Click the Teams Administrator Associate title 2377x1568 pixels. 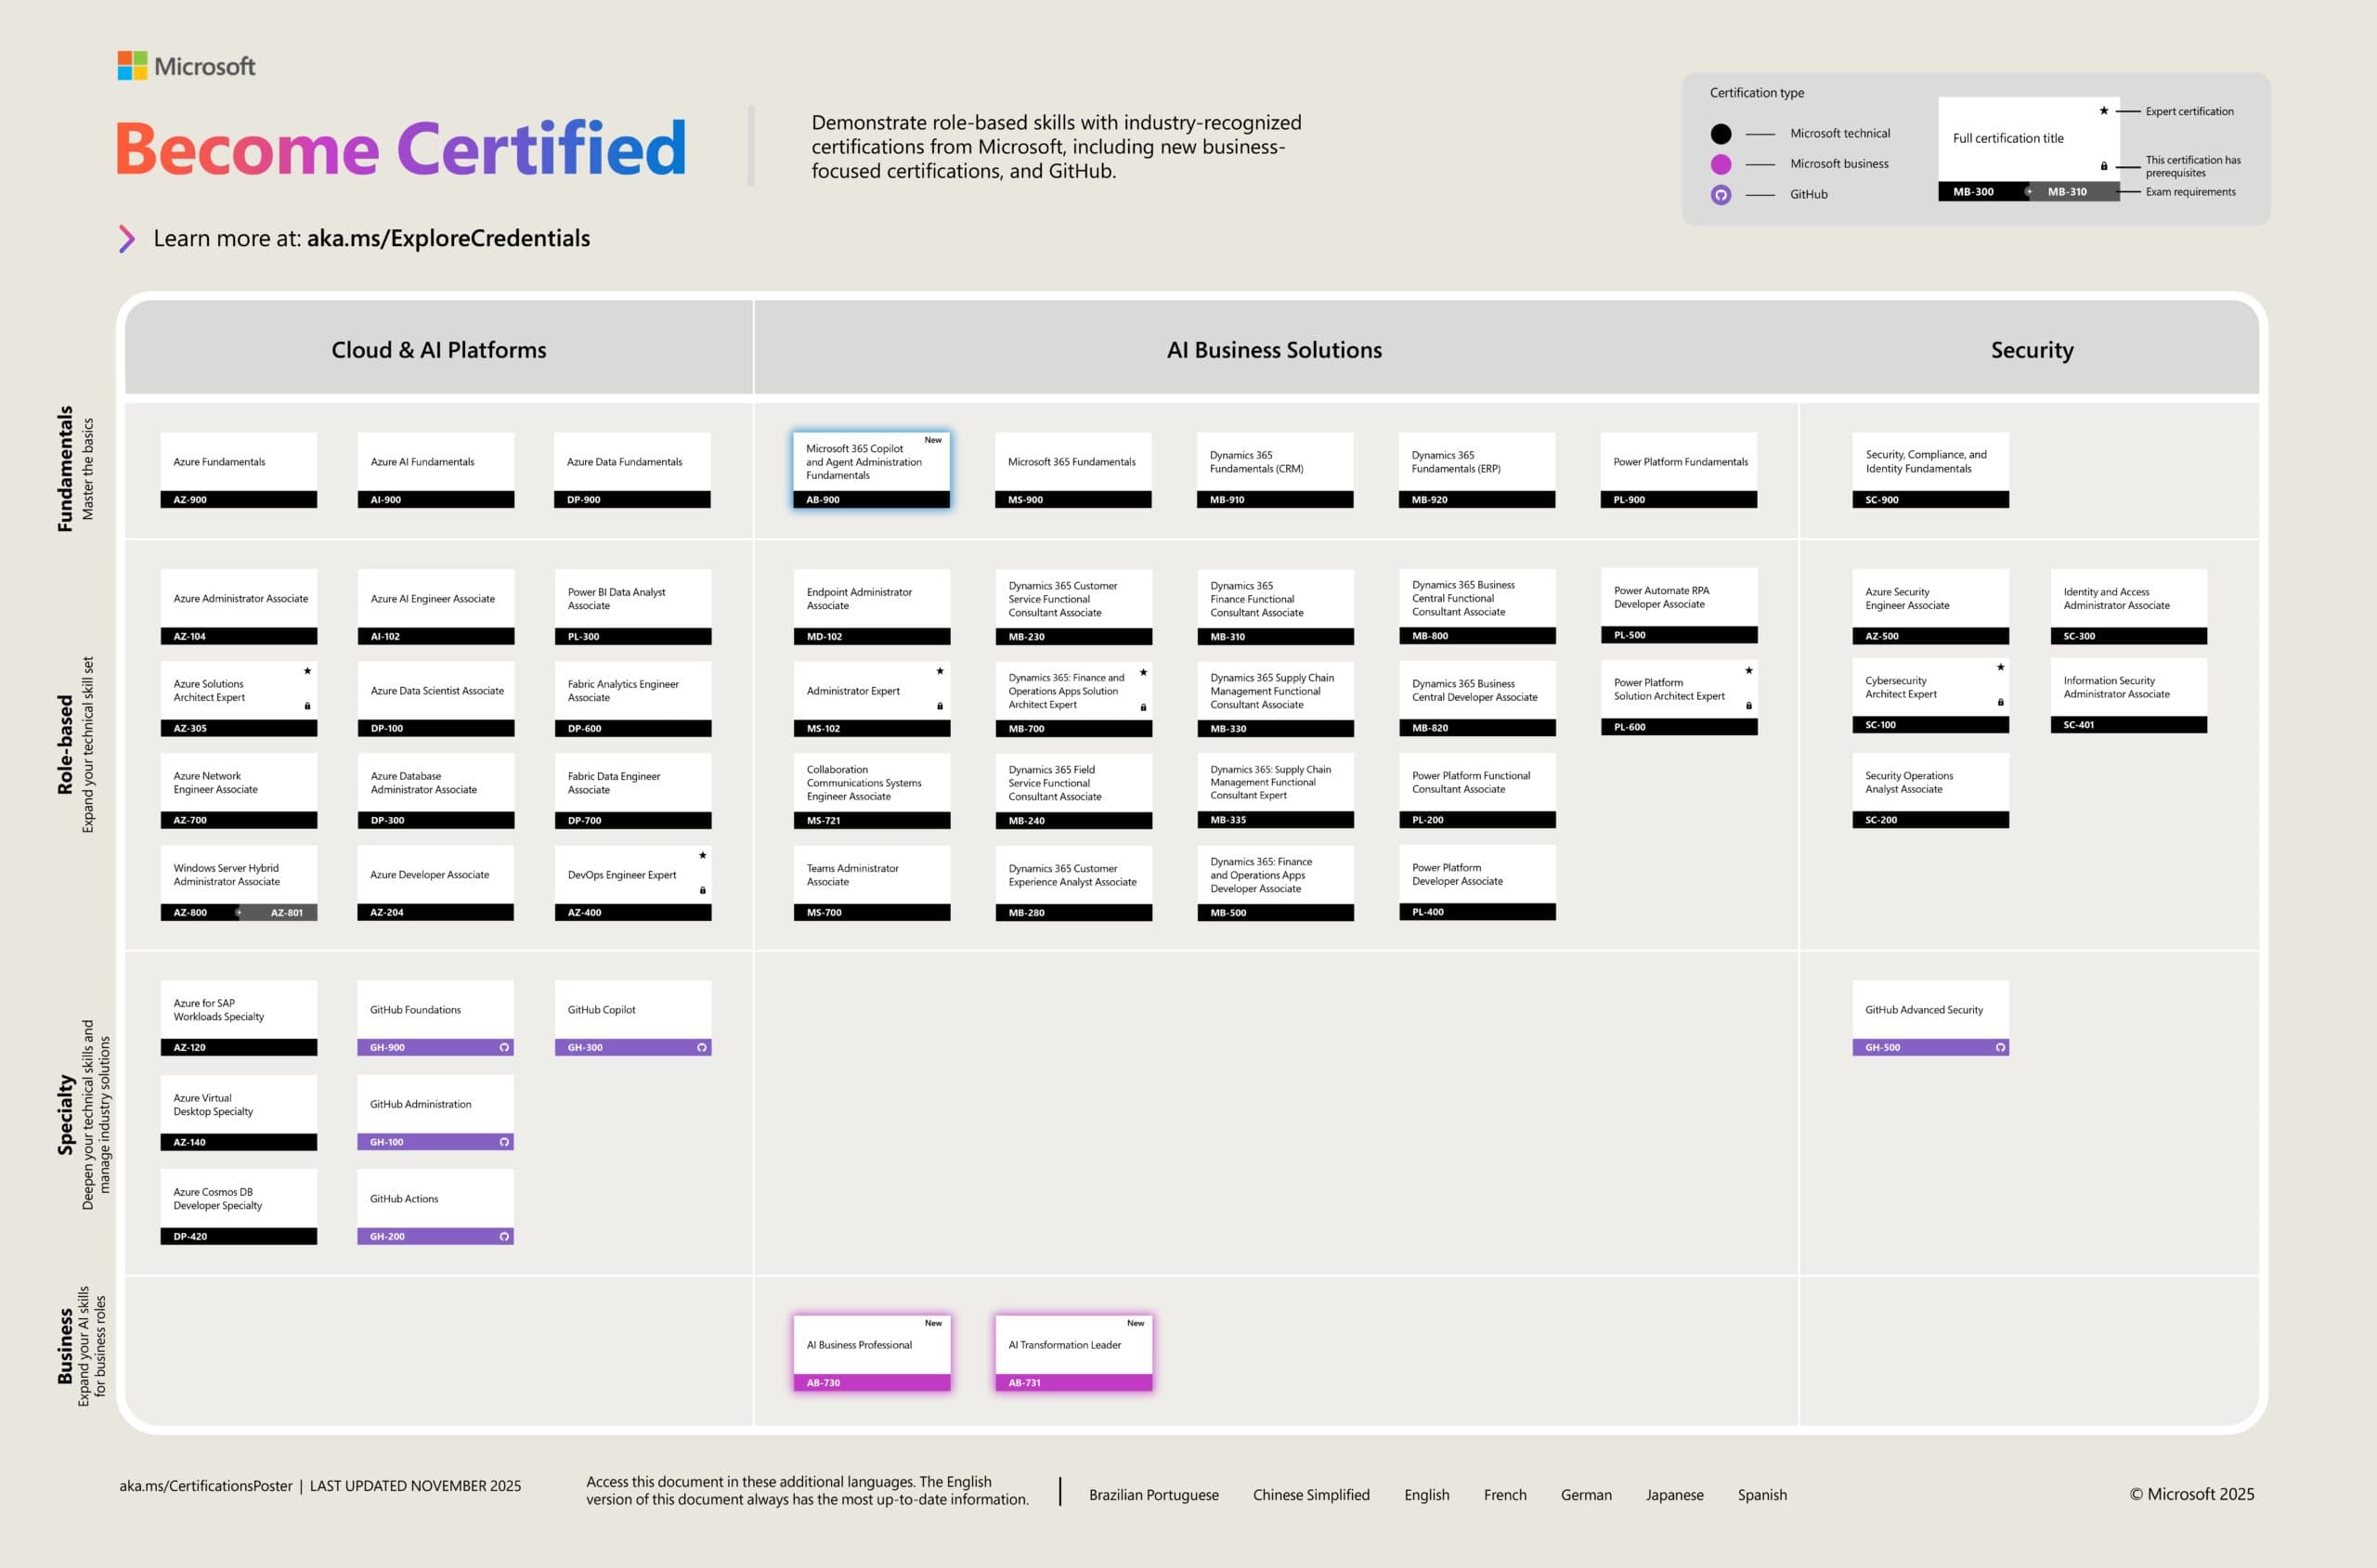point(852,875)
